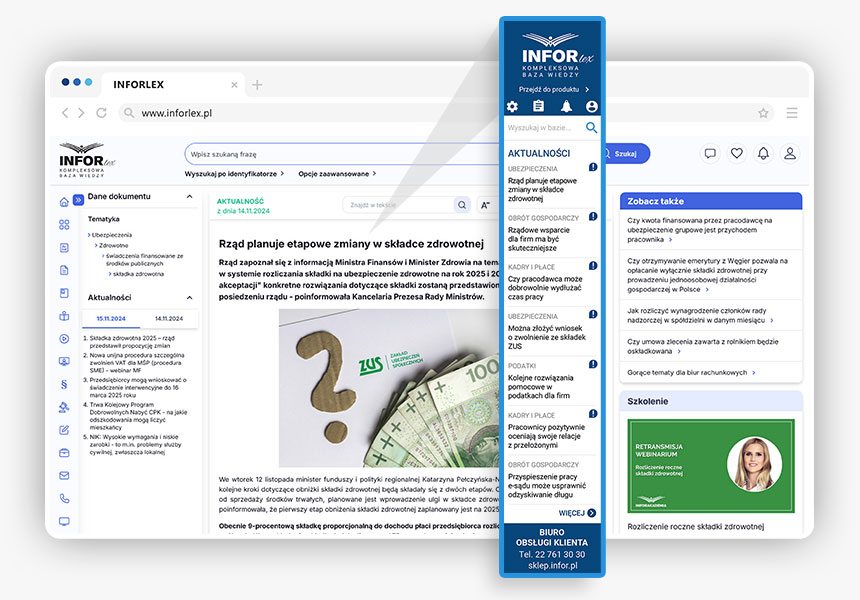
Task: Open the envelope mail icon in the sidebar
Action: pos(64,476)
